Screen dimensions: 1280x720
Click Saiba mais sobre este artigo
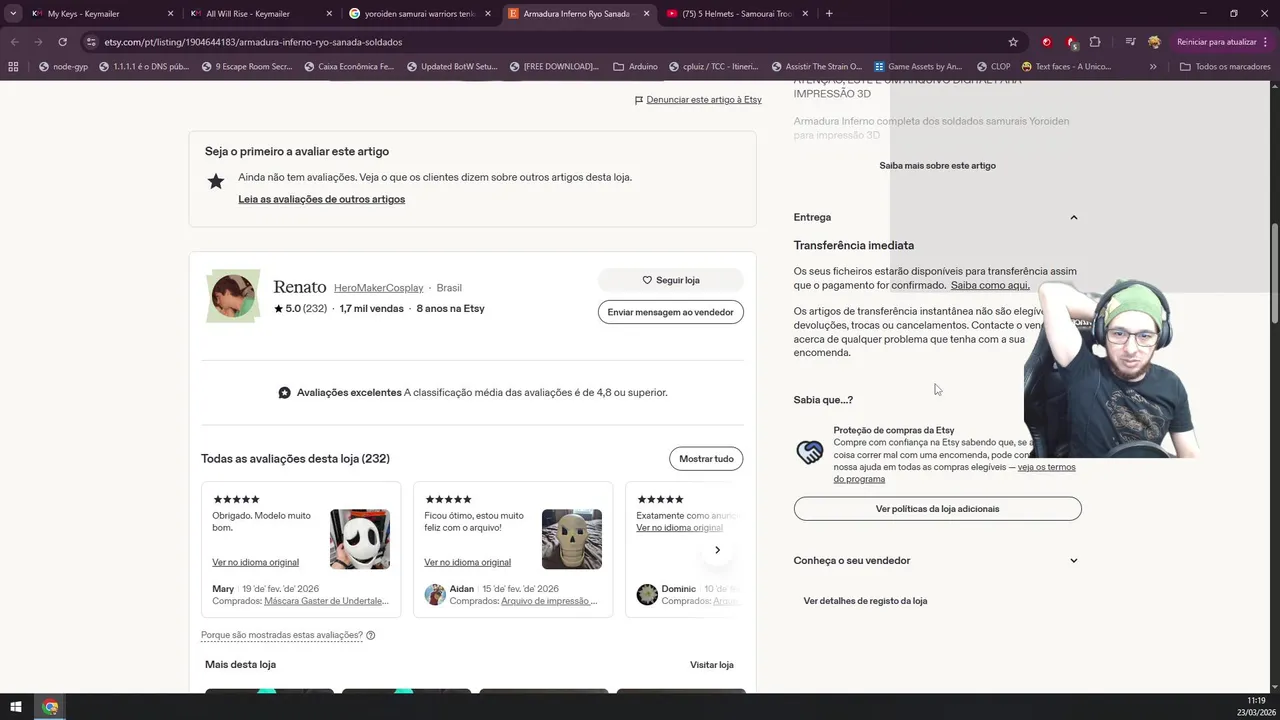pyautogui.click(x=937, y=166)
